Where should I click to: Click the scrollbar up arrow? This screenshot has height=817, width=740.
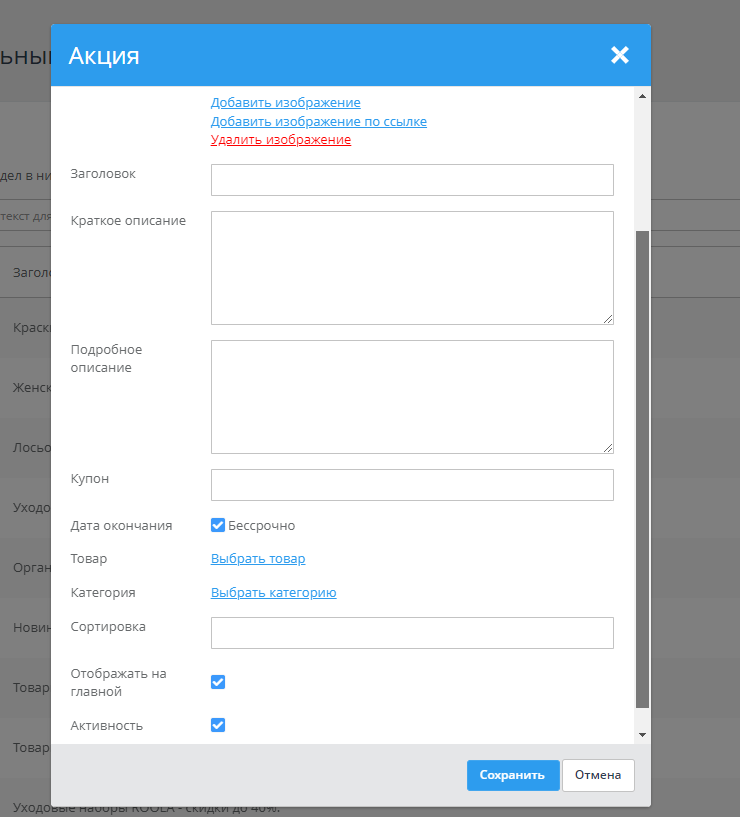[x=642, y=95]
